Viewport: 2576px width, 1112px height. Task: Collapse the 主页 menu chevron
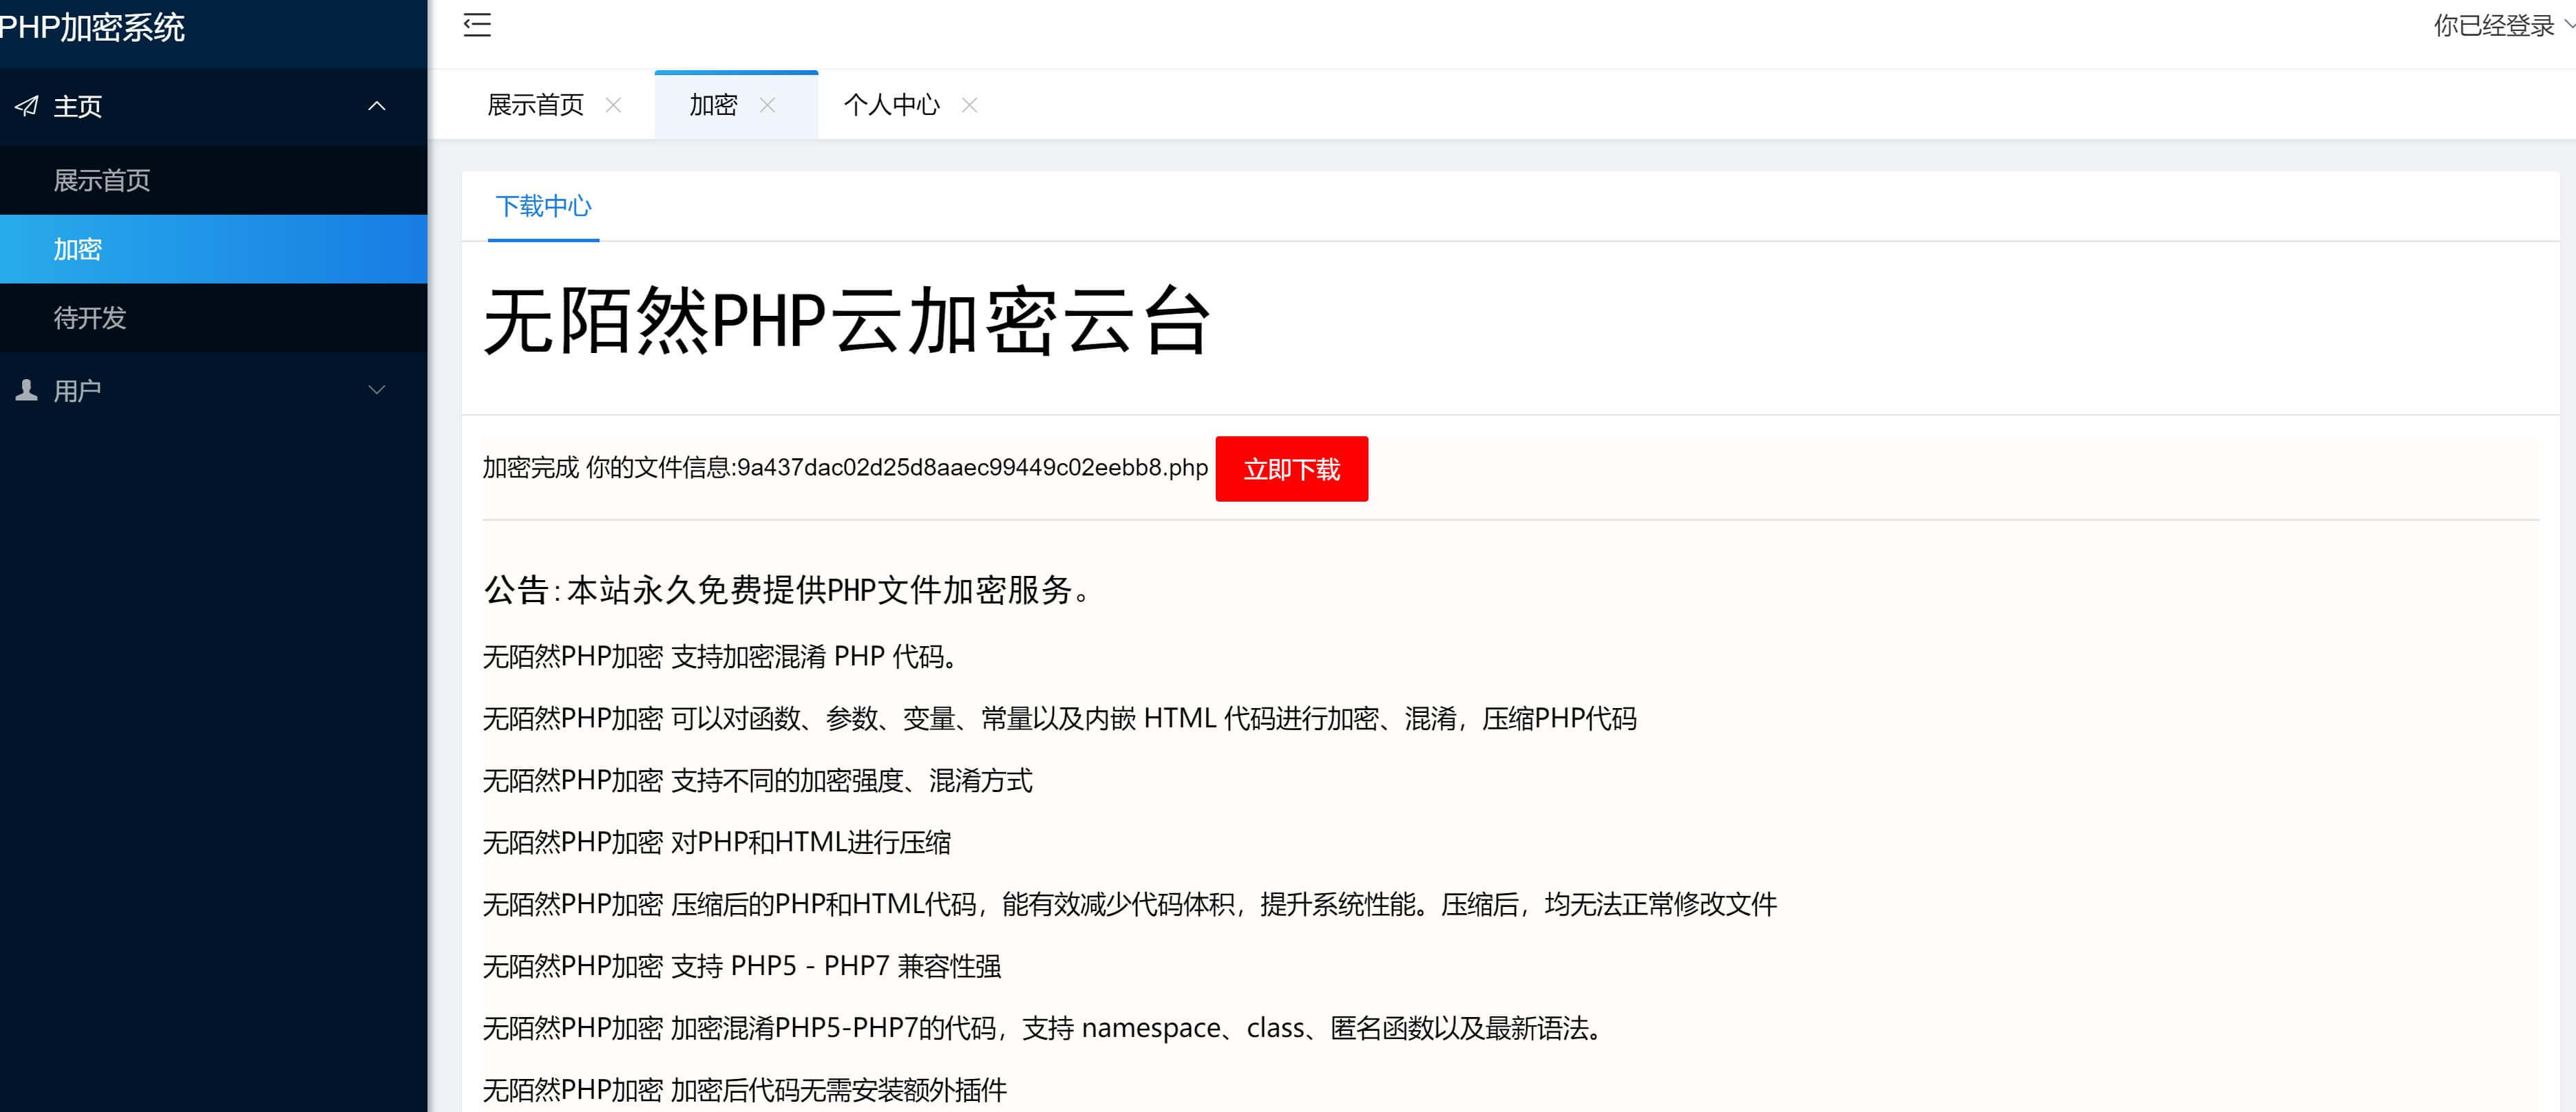click(x=376, y=106)
